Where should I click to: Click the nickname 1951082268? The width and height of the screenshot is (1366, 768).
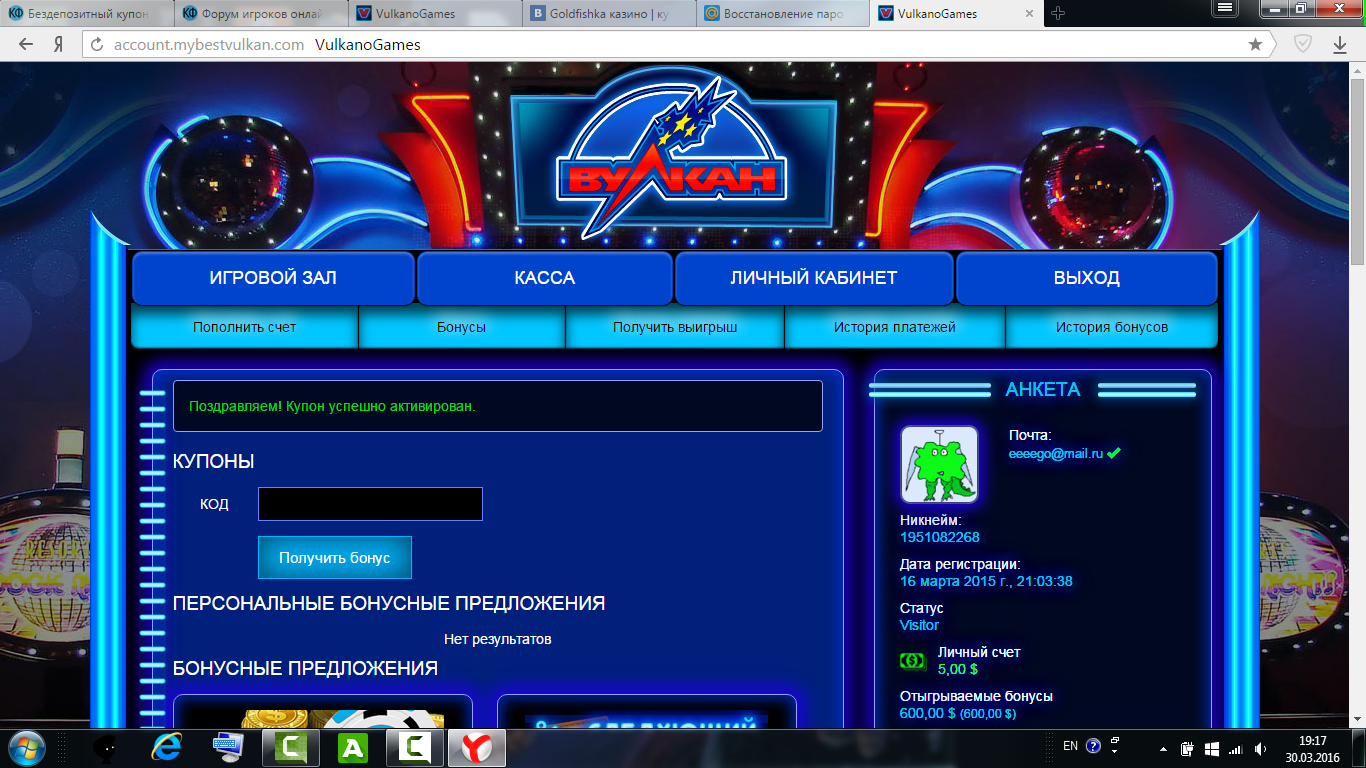pyautogui.click(x=940, y=537)
